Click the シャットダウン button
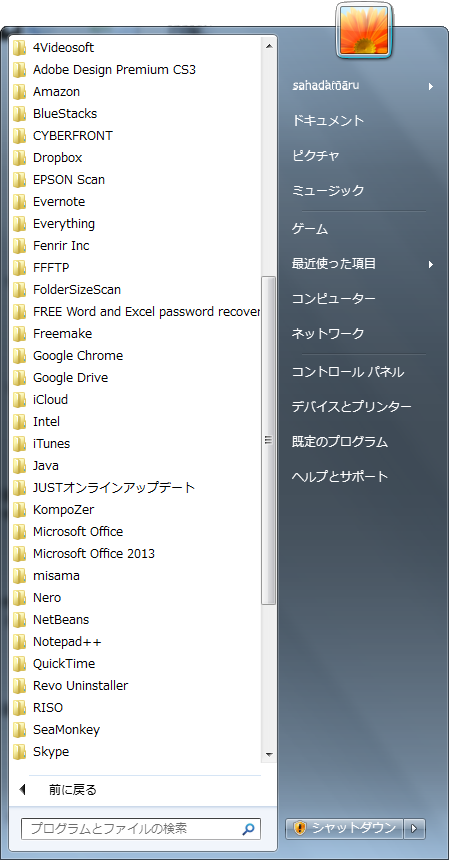Viewport: 449px width, 860px height. pos(345,829)
